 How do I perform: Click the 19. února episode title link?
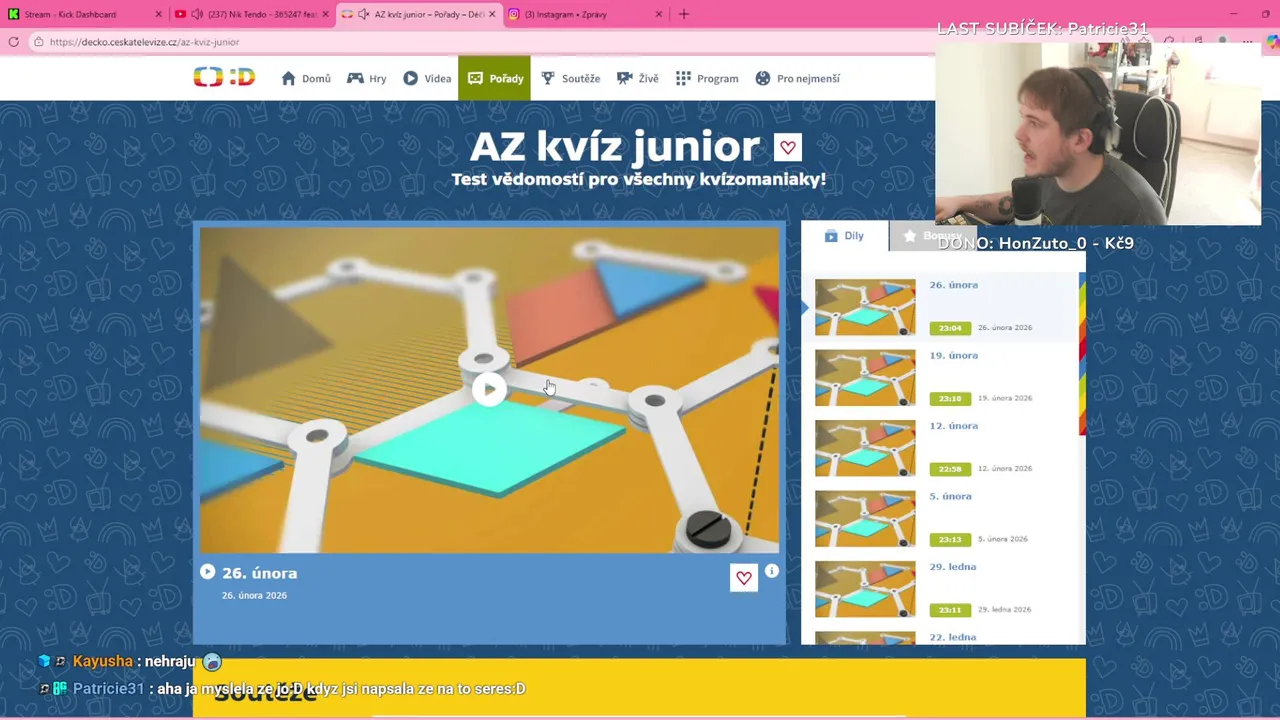click(953, 355)
